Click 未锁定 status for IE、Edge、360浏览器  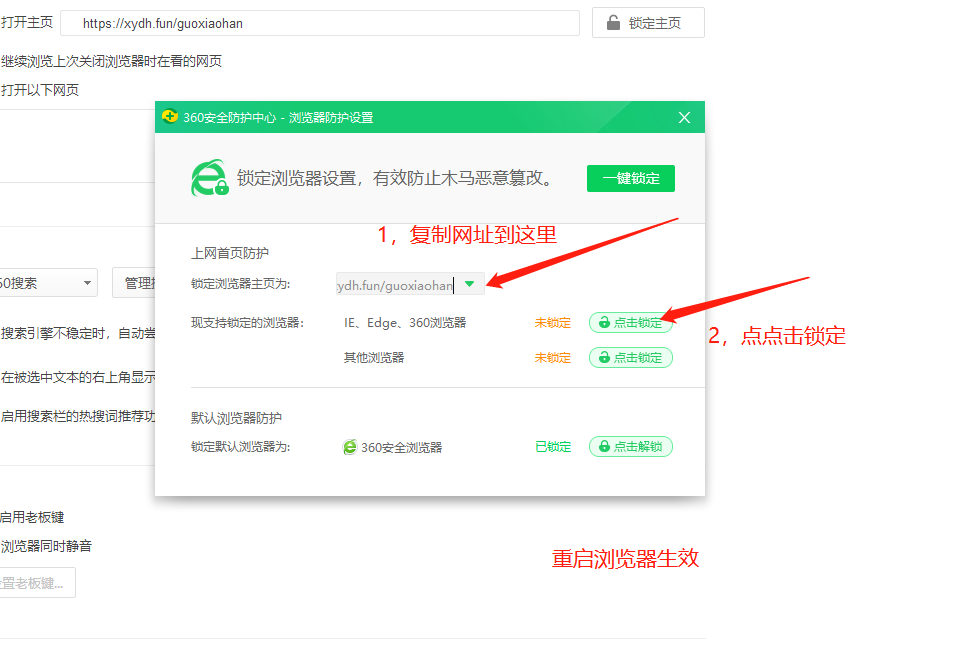(553, 322)
